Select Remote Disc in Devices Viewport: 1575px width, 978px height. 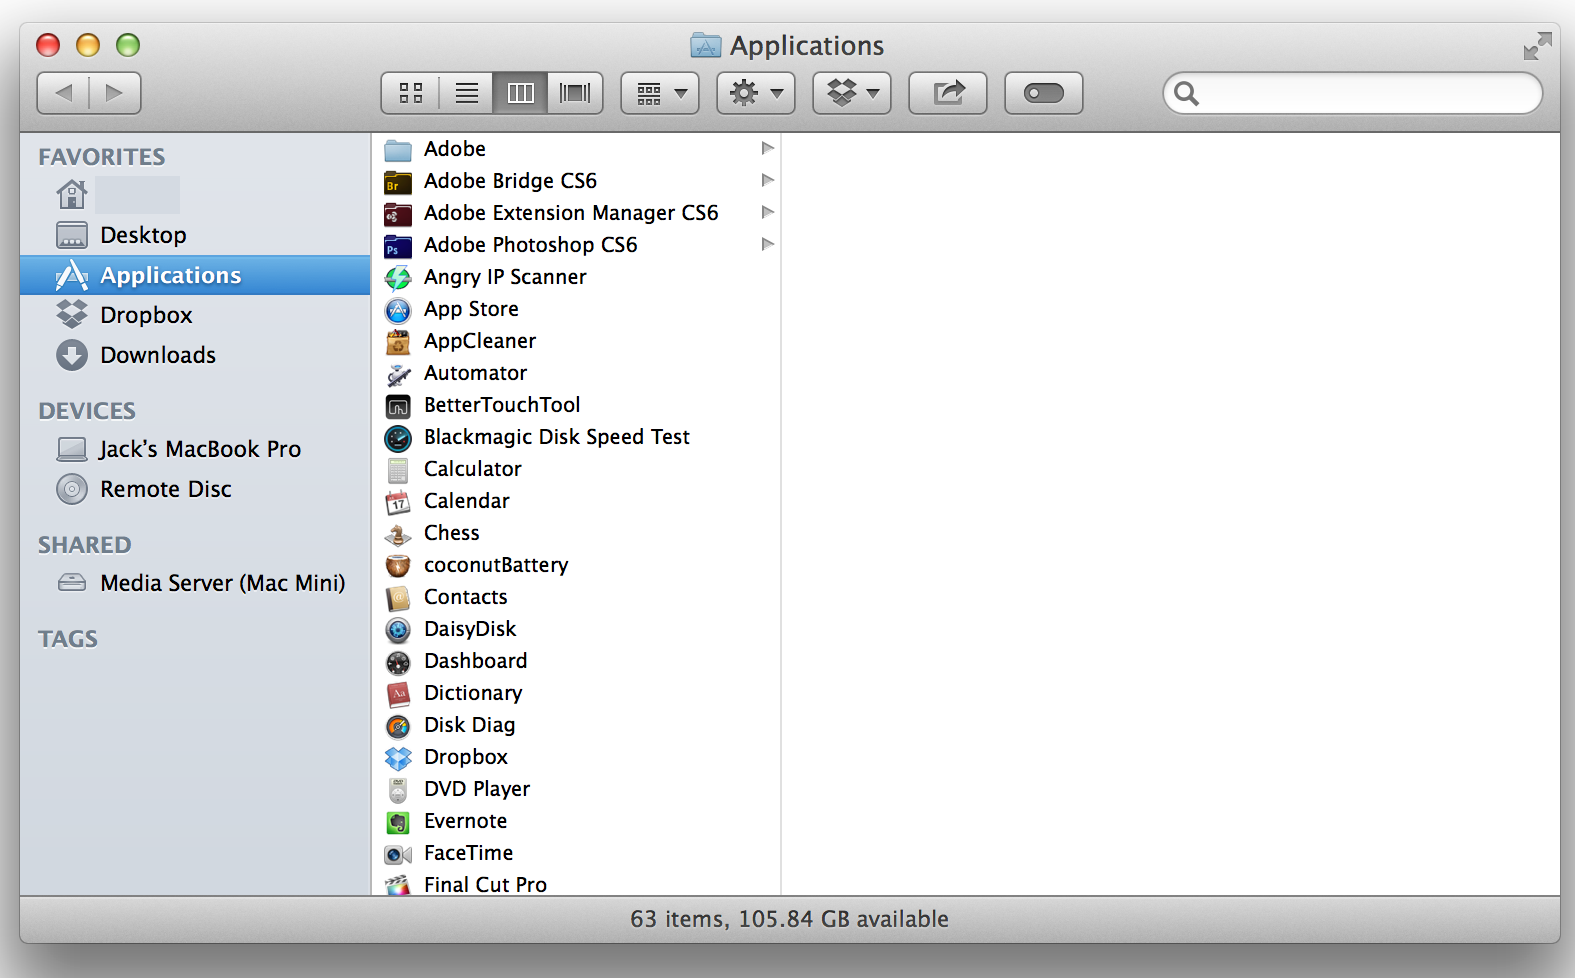pos(195,489)
